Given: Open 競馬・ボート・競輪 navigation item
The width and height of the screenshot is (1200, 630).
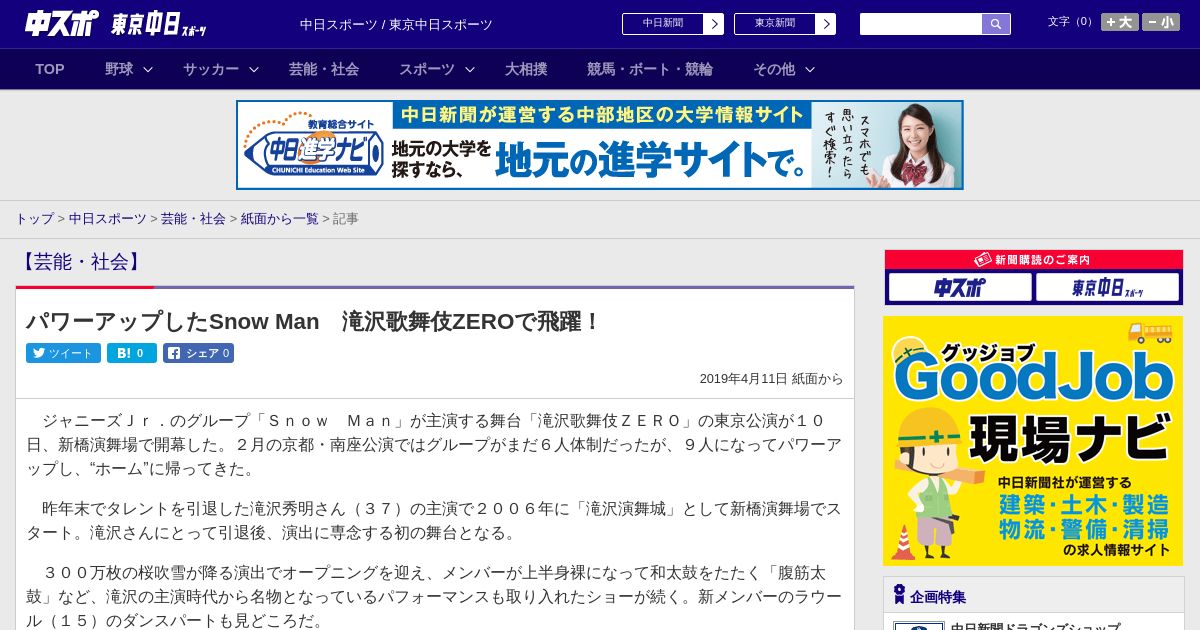Looking at the screenshot, I should (x=650, y=69).
